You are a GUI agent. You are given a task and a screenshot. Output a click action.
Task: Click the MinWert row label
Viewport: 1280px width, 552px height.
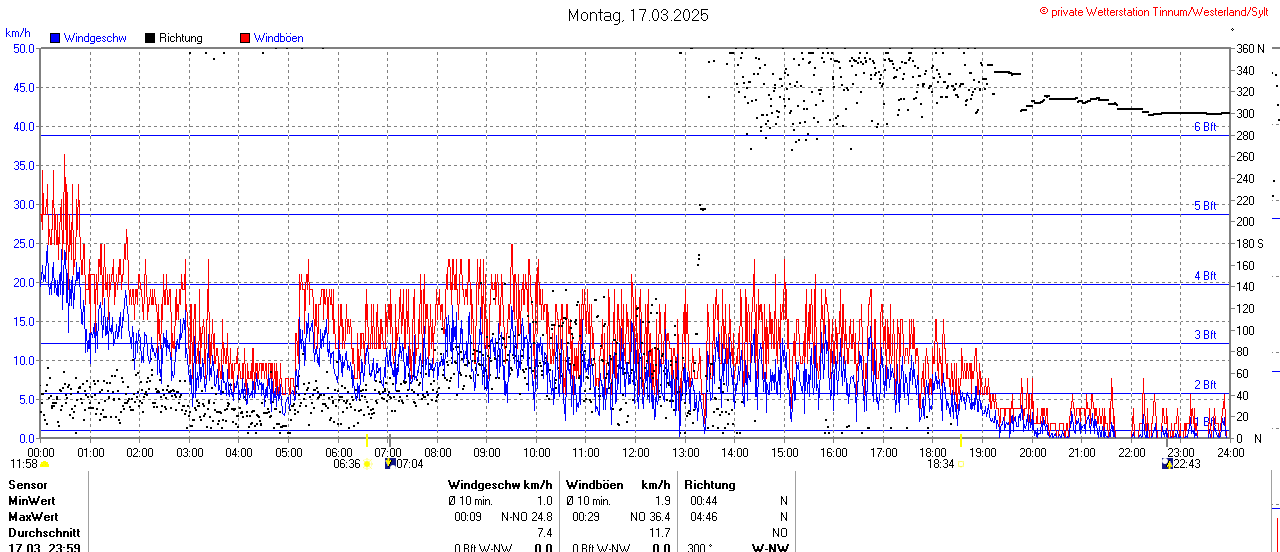pos(32,501)
